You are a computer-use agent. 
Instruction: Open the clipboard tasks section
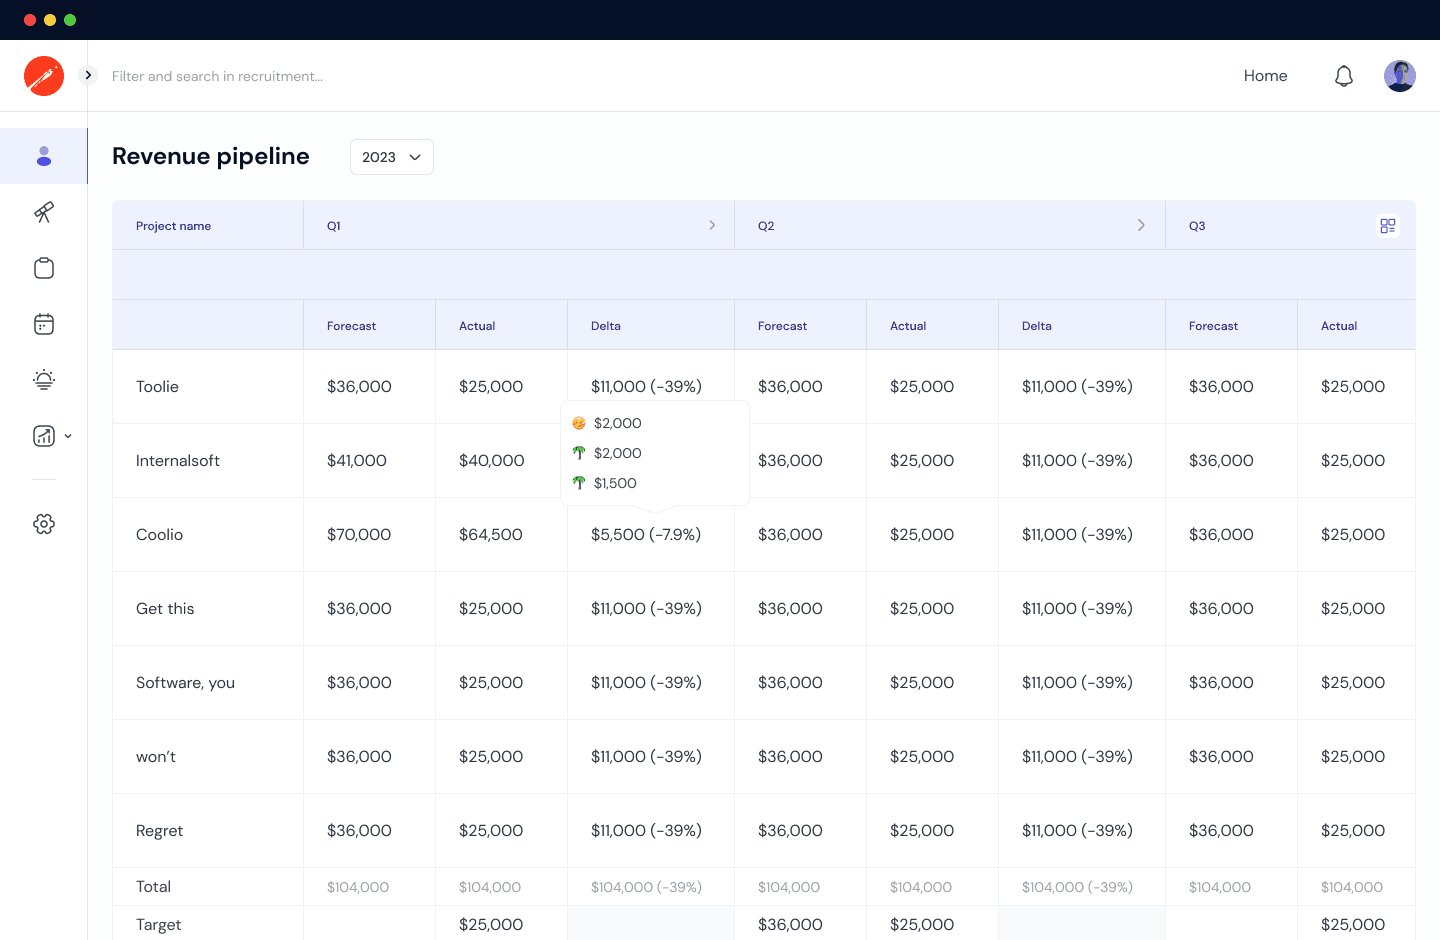click(44, 268)
